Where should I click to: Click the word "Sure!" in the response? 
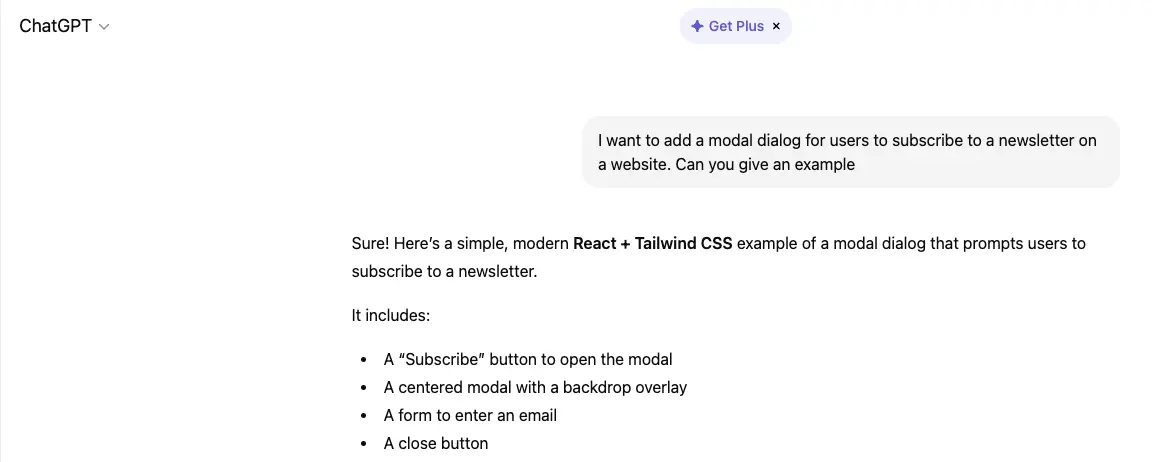click(x=370, y=244)
